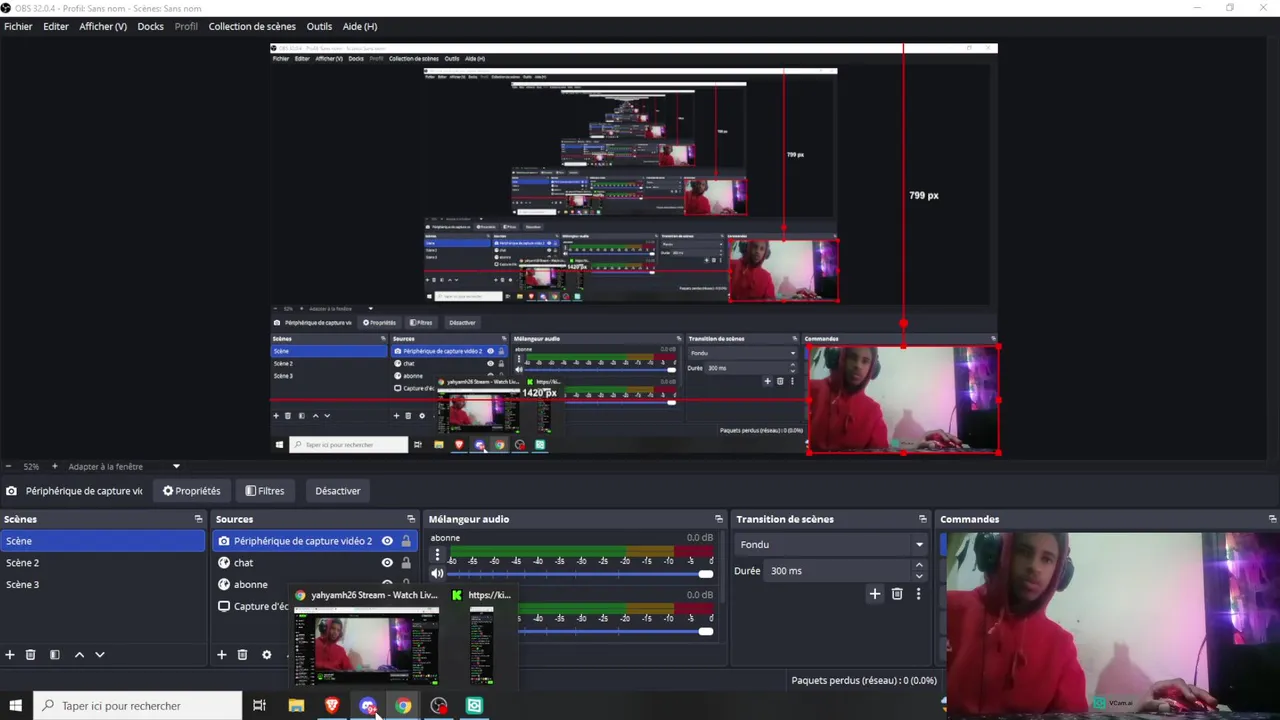This screenshot has height=720, width=1280.
Task: Delete selected scene with trash icon
Action: (x=31, y=655)
